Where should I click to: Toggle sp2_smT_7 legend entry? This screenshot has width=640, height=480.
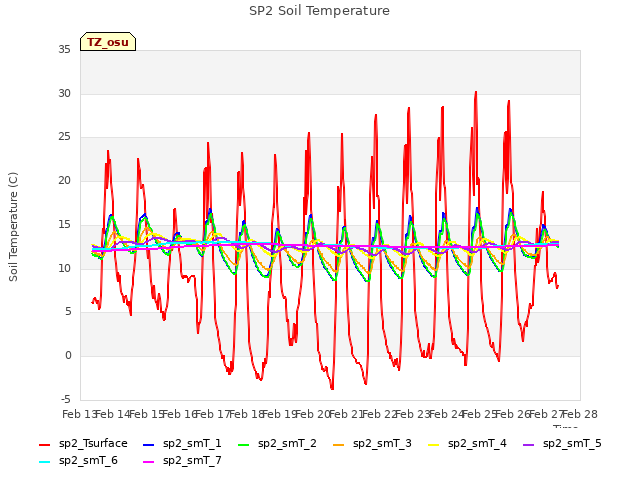(182, 461)
